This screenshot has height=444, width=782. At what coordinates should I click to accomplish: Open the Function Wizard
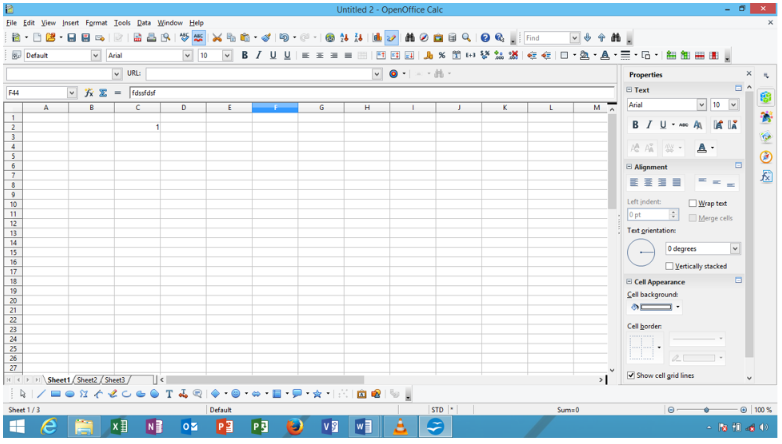(x=89, y=93)
